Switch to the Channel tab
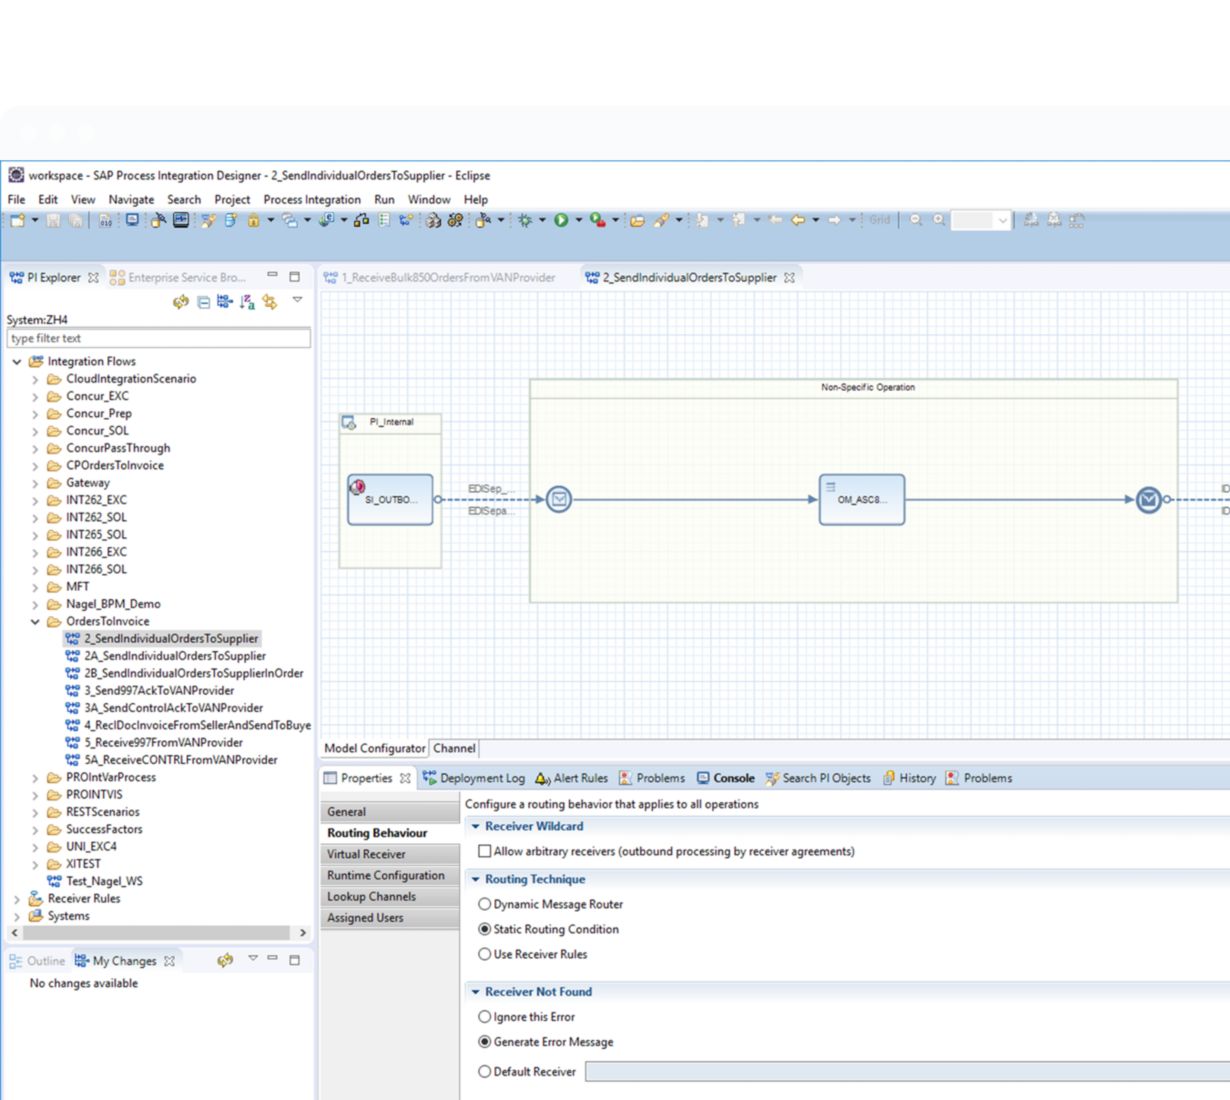The height and width of the screenshot is (1100, 1230). (454, 748)
